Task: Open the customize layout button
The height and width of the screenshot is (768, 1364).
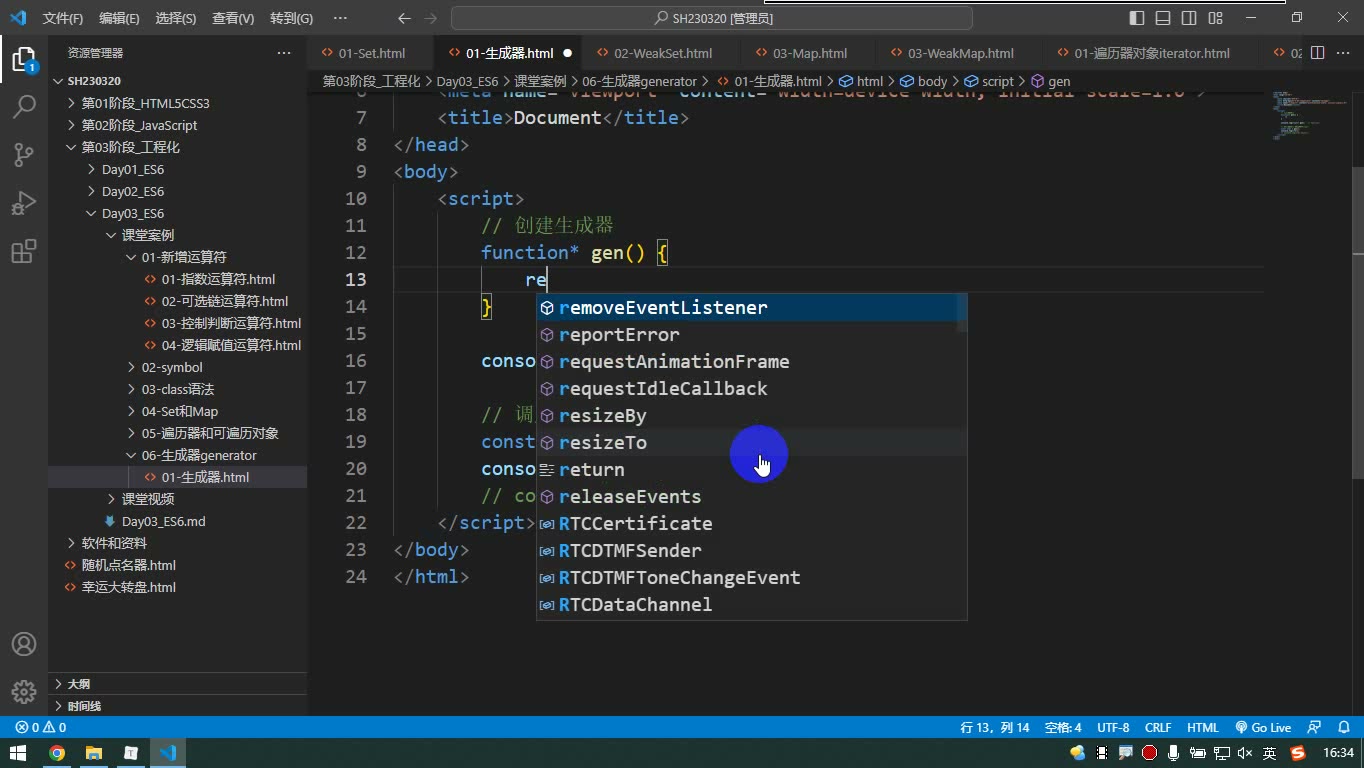Action: pos(1215,18)
